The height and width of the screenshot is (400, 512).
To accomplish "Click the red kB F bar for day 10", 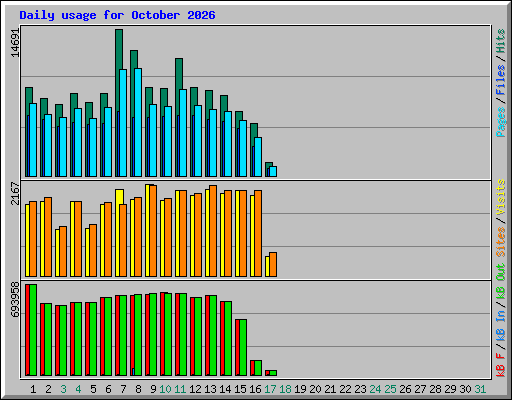I will pyautogui.click(x=162, y=334).
